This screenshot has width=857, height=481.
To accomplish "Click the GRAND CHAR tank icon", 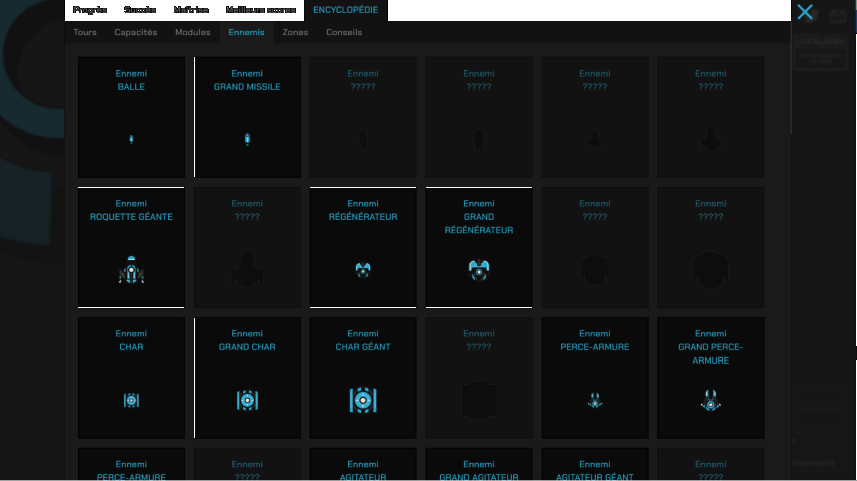I will coord(247,401).
